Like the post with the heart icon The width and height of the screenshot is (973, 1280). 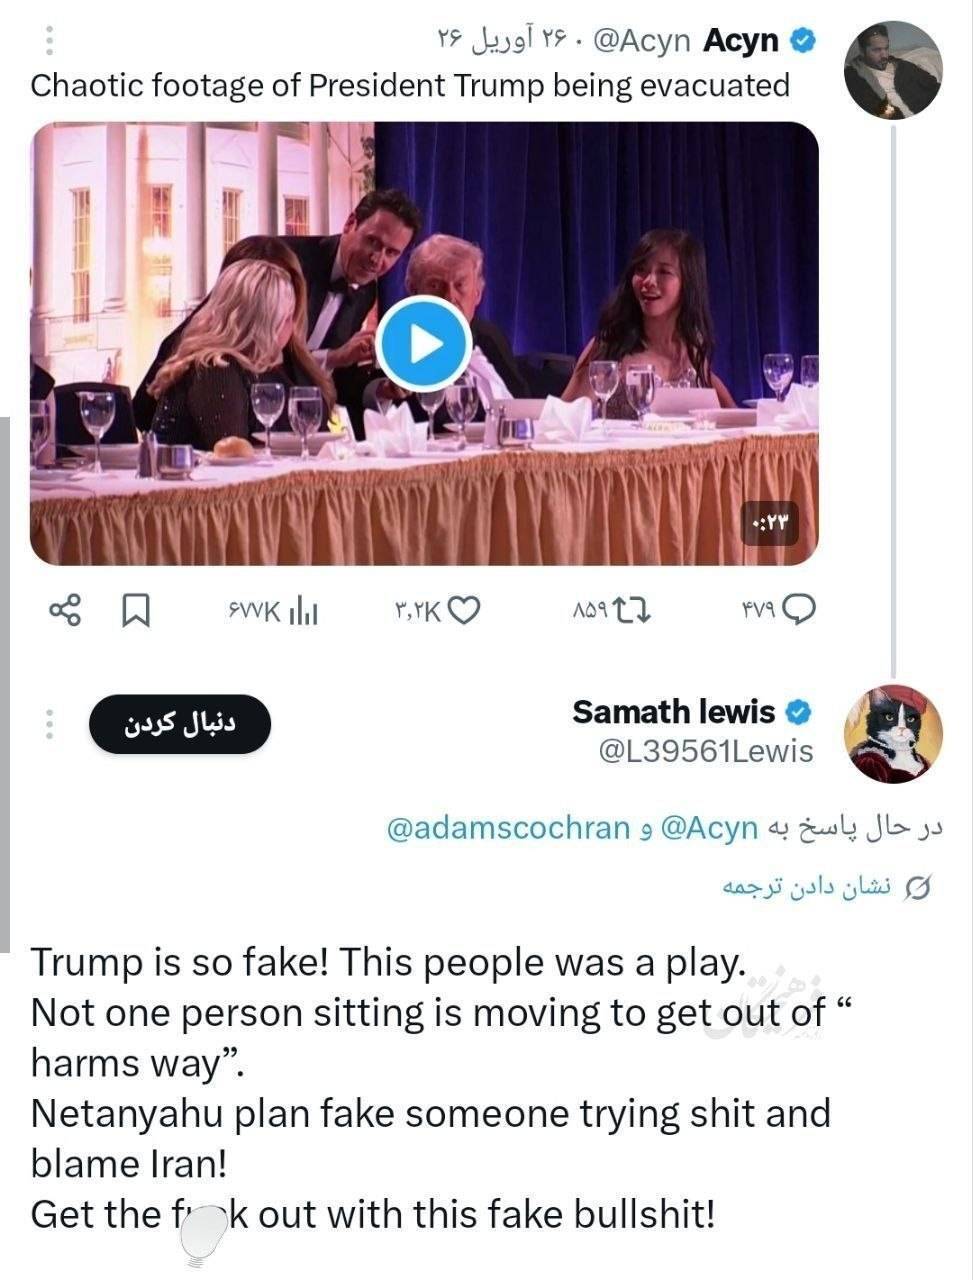(x=464, y=609)
